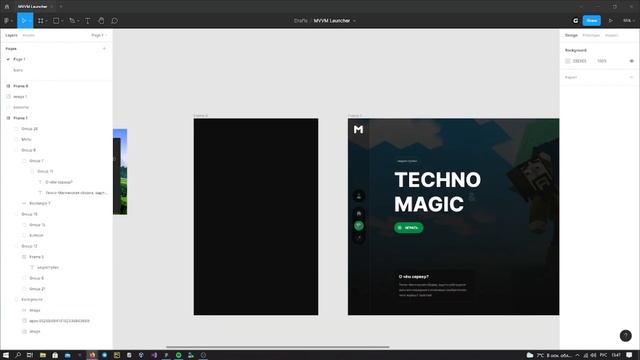
Task: Open the Help question mark button
Action: pyautogui.click(x=625, y=336)
